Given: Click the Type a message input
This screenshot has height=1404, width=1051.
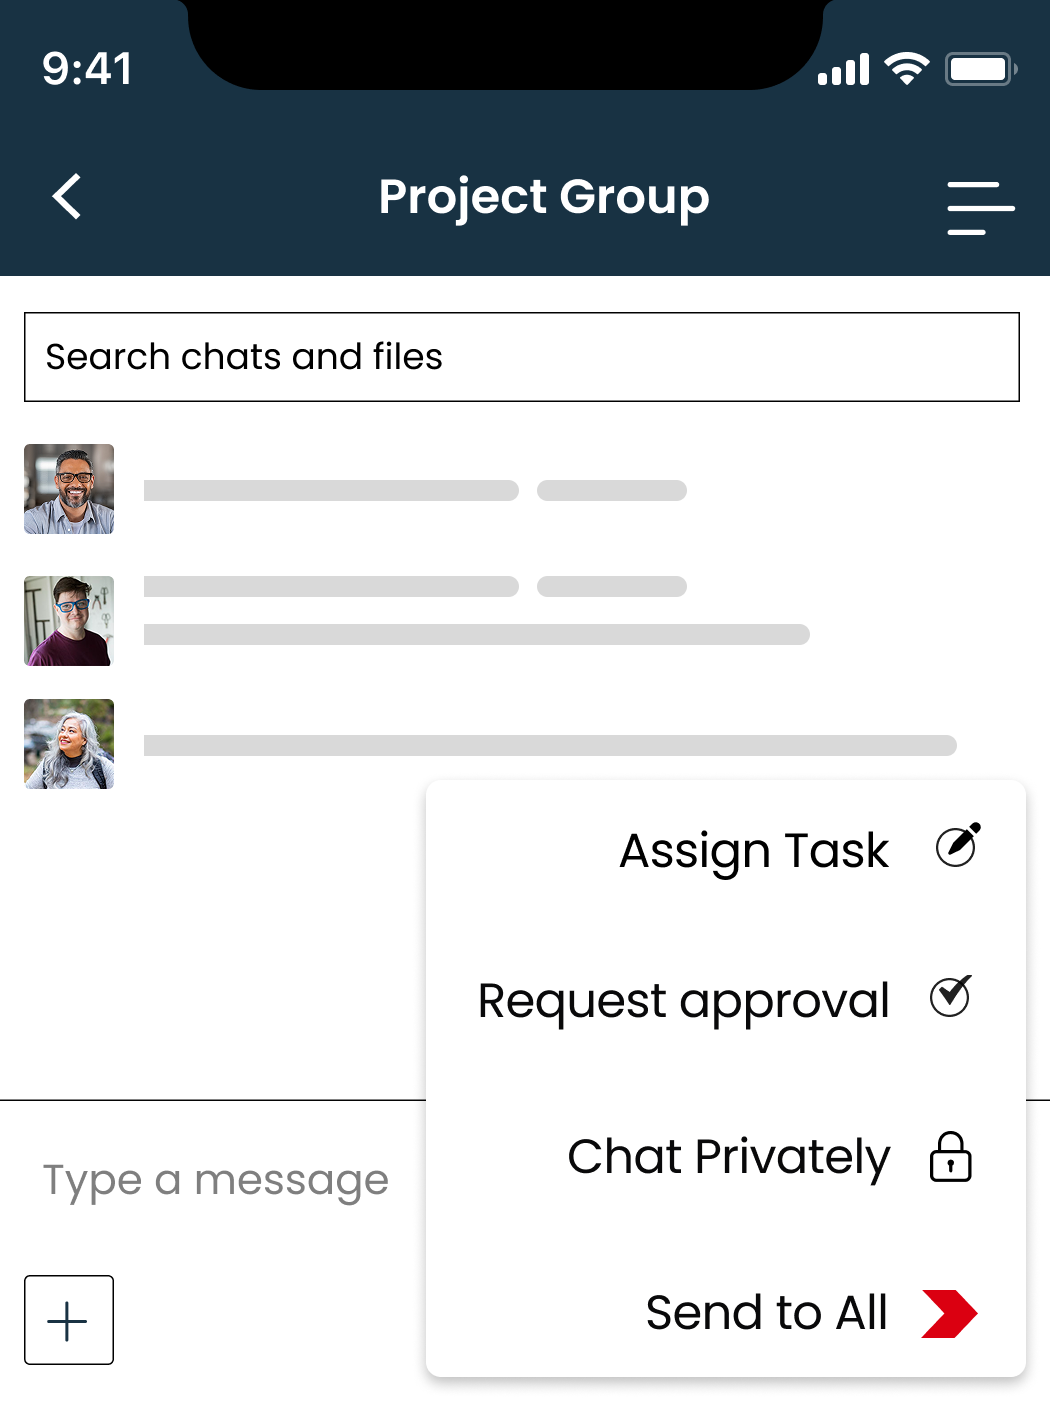Looking at the screenshot, I should click(214, 1179).
